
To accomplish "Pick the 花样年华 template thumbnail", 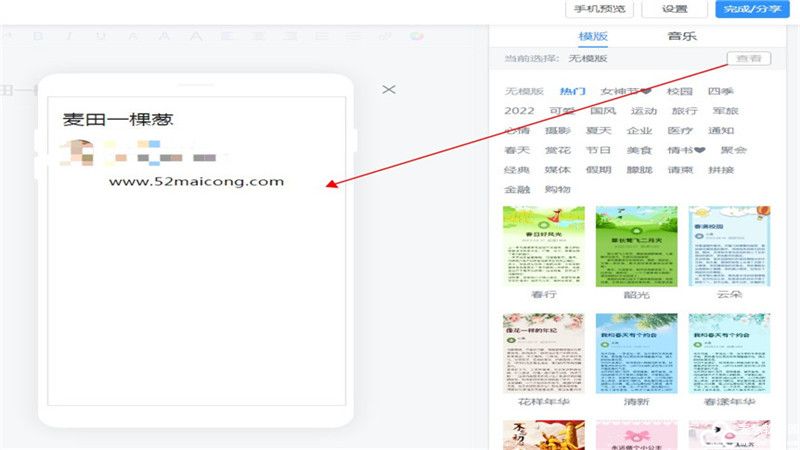I will click(x=543, y=353).
